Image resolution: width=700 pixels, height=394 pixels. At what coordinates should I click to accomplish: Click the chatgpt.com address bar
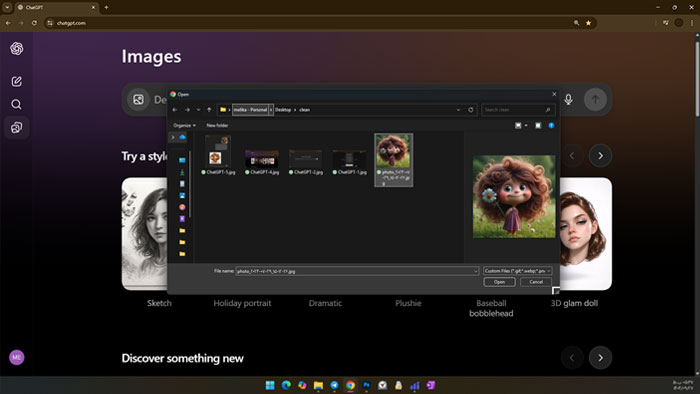click(x=312, y=23)
